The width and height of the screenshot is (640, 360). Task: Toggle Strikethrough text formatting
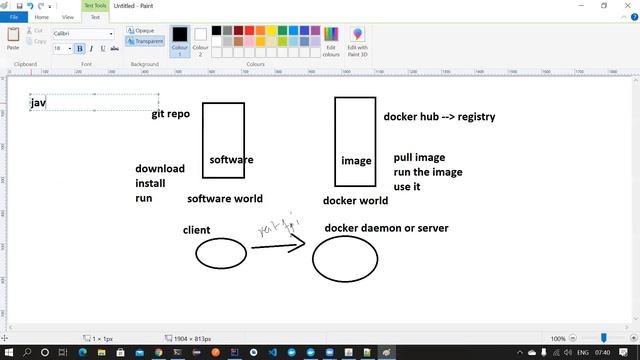tap(115, 49)
